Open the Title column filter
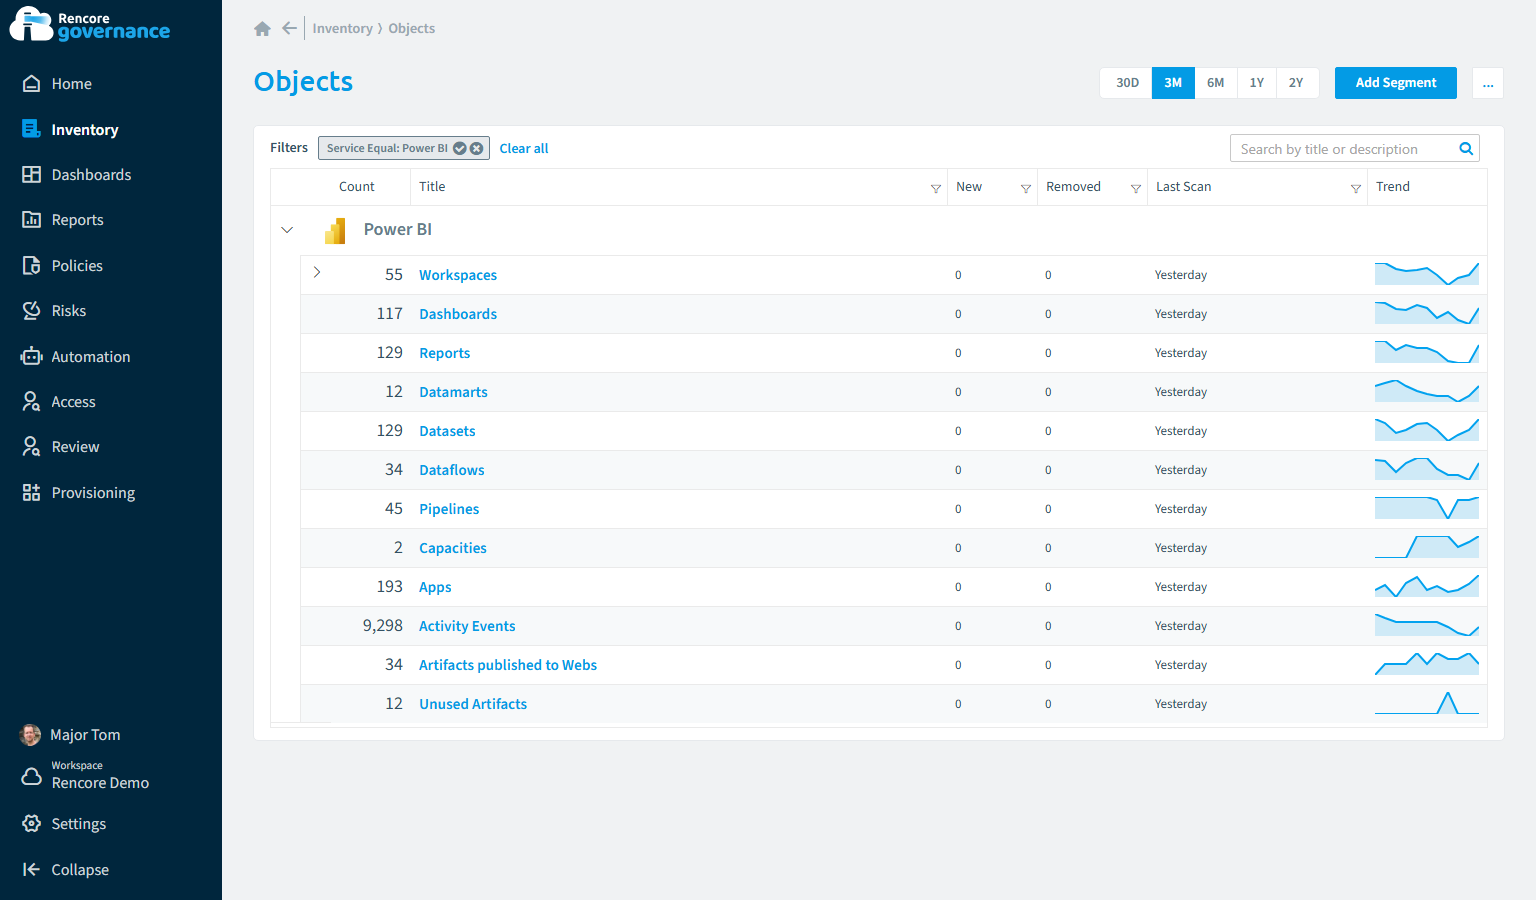This screenshot has width=1536, height=900. pos(936,188)
